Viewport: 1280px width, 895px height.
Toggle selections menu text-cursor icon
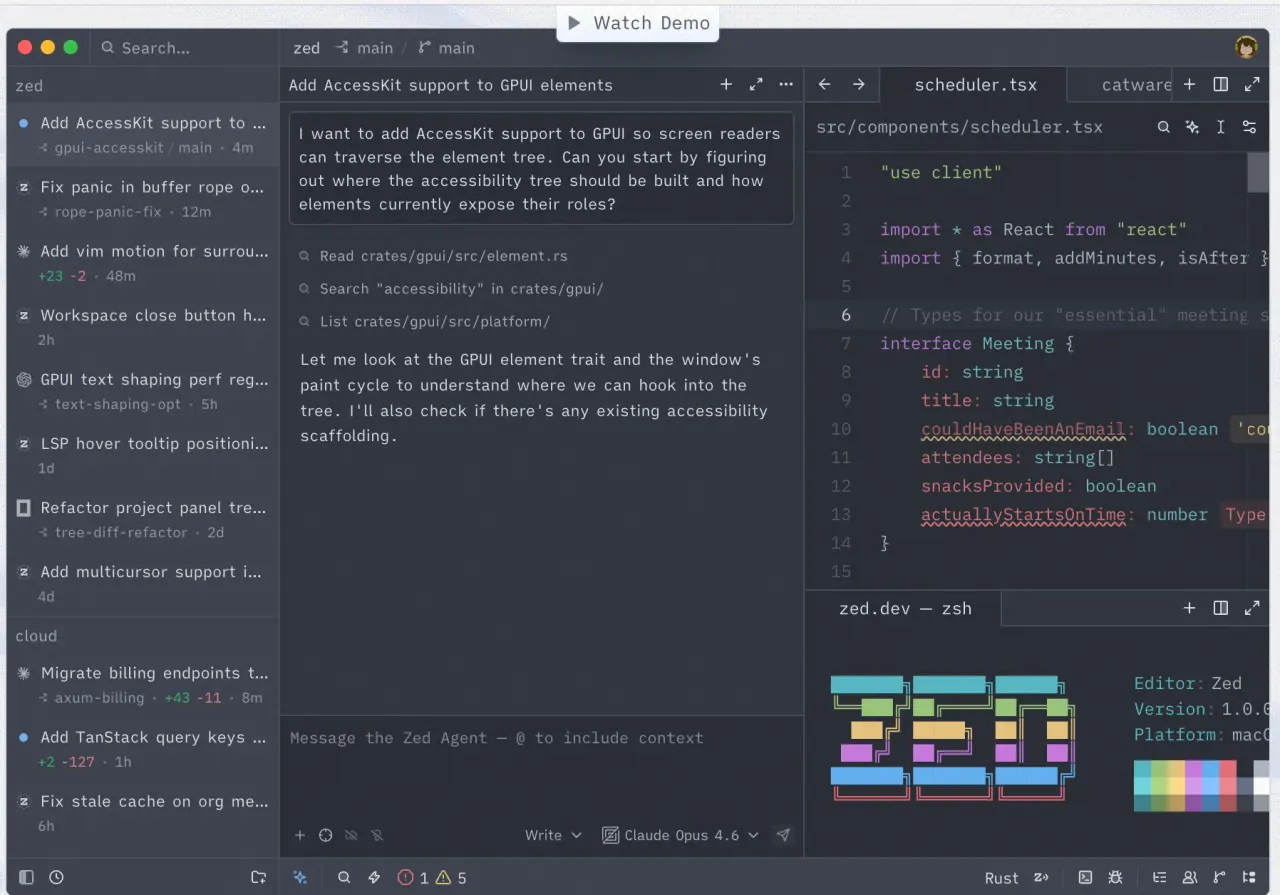[1220, 127]
